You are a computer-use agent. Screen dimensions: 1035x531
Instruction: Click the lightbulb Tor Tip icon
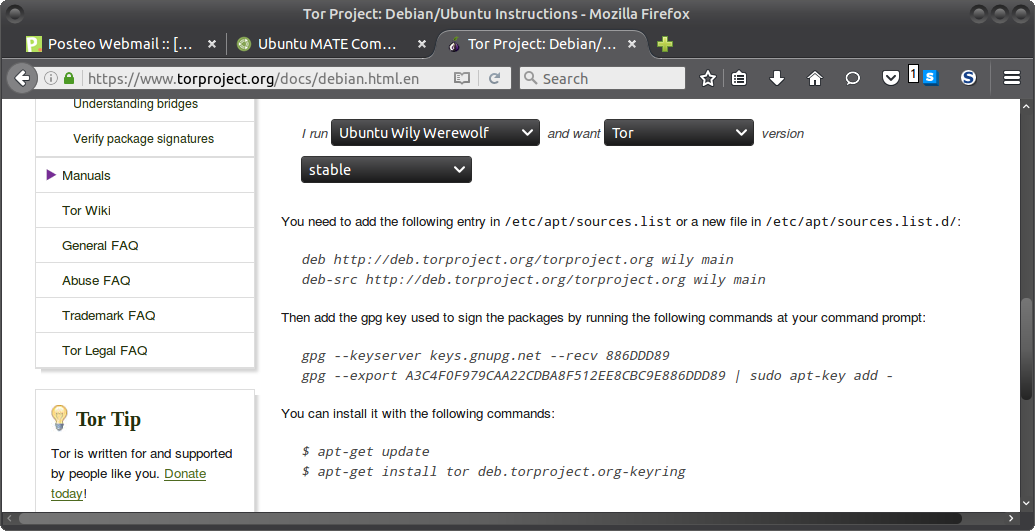click(x=59, y=418)
